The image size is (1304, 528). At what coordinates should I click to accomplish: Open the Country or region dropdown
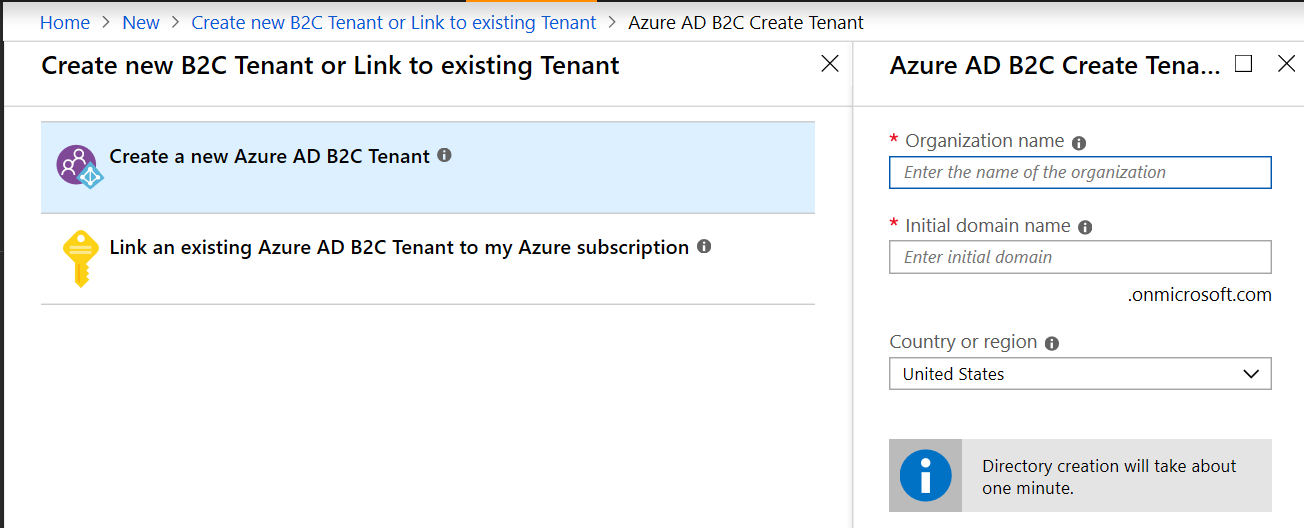(x=1080, y=374)
